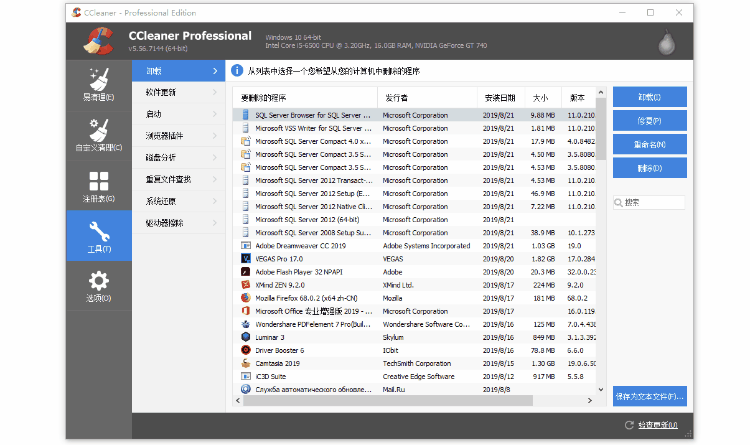Click the search magnifier icon

(x=618, y=203)
